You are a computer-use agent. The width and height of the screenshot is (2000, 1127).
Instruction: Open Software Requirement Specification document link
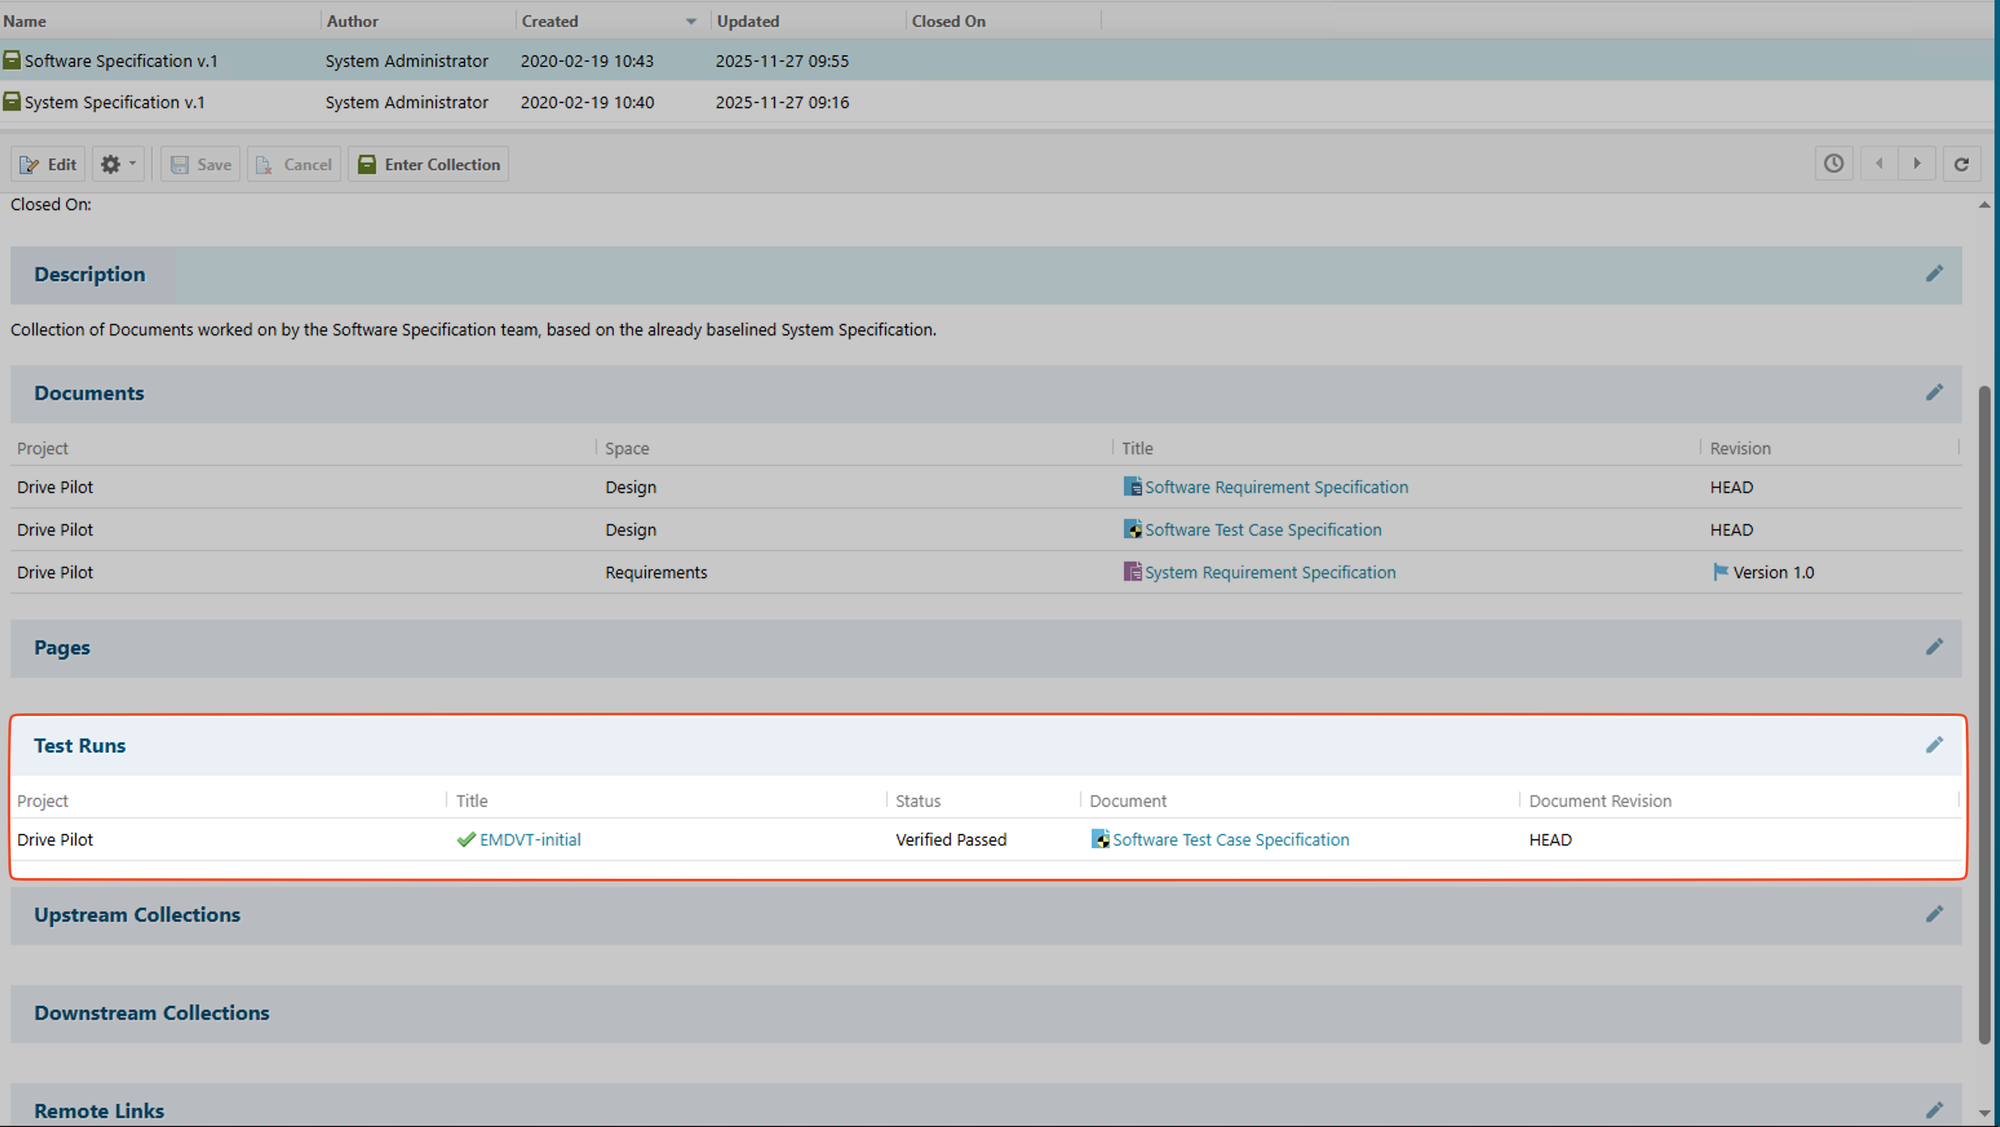click(x=1276, y=487)
